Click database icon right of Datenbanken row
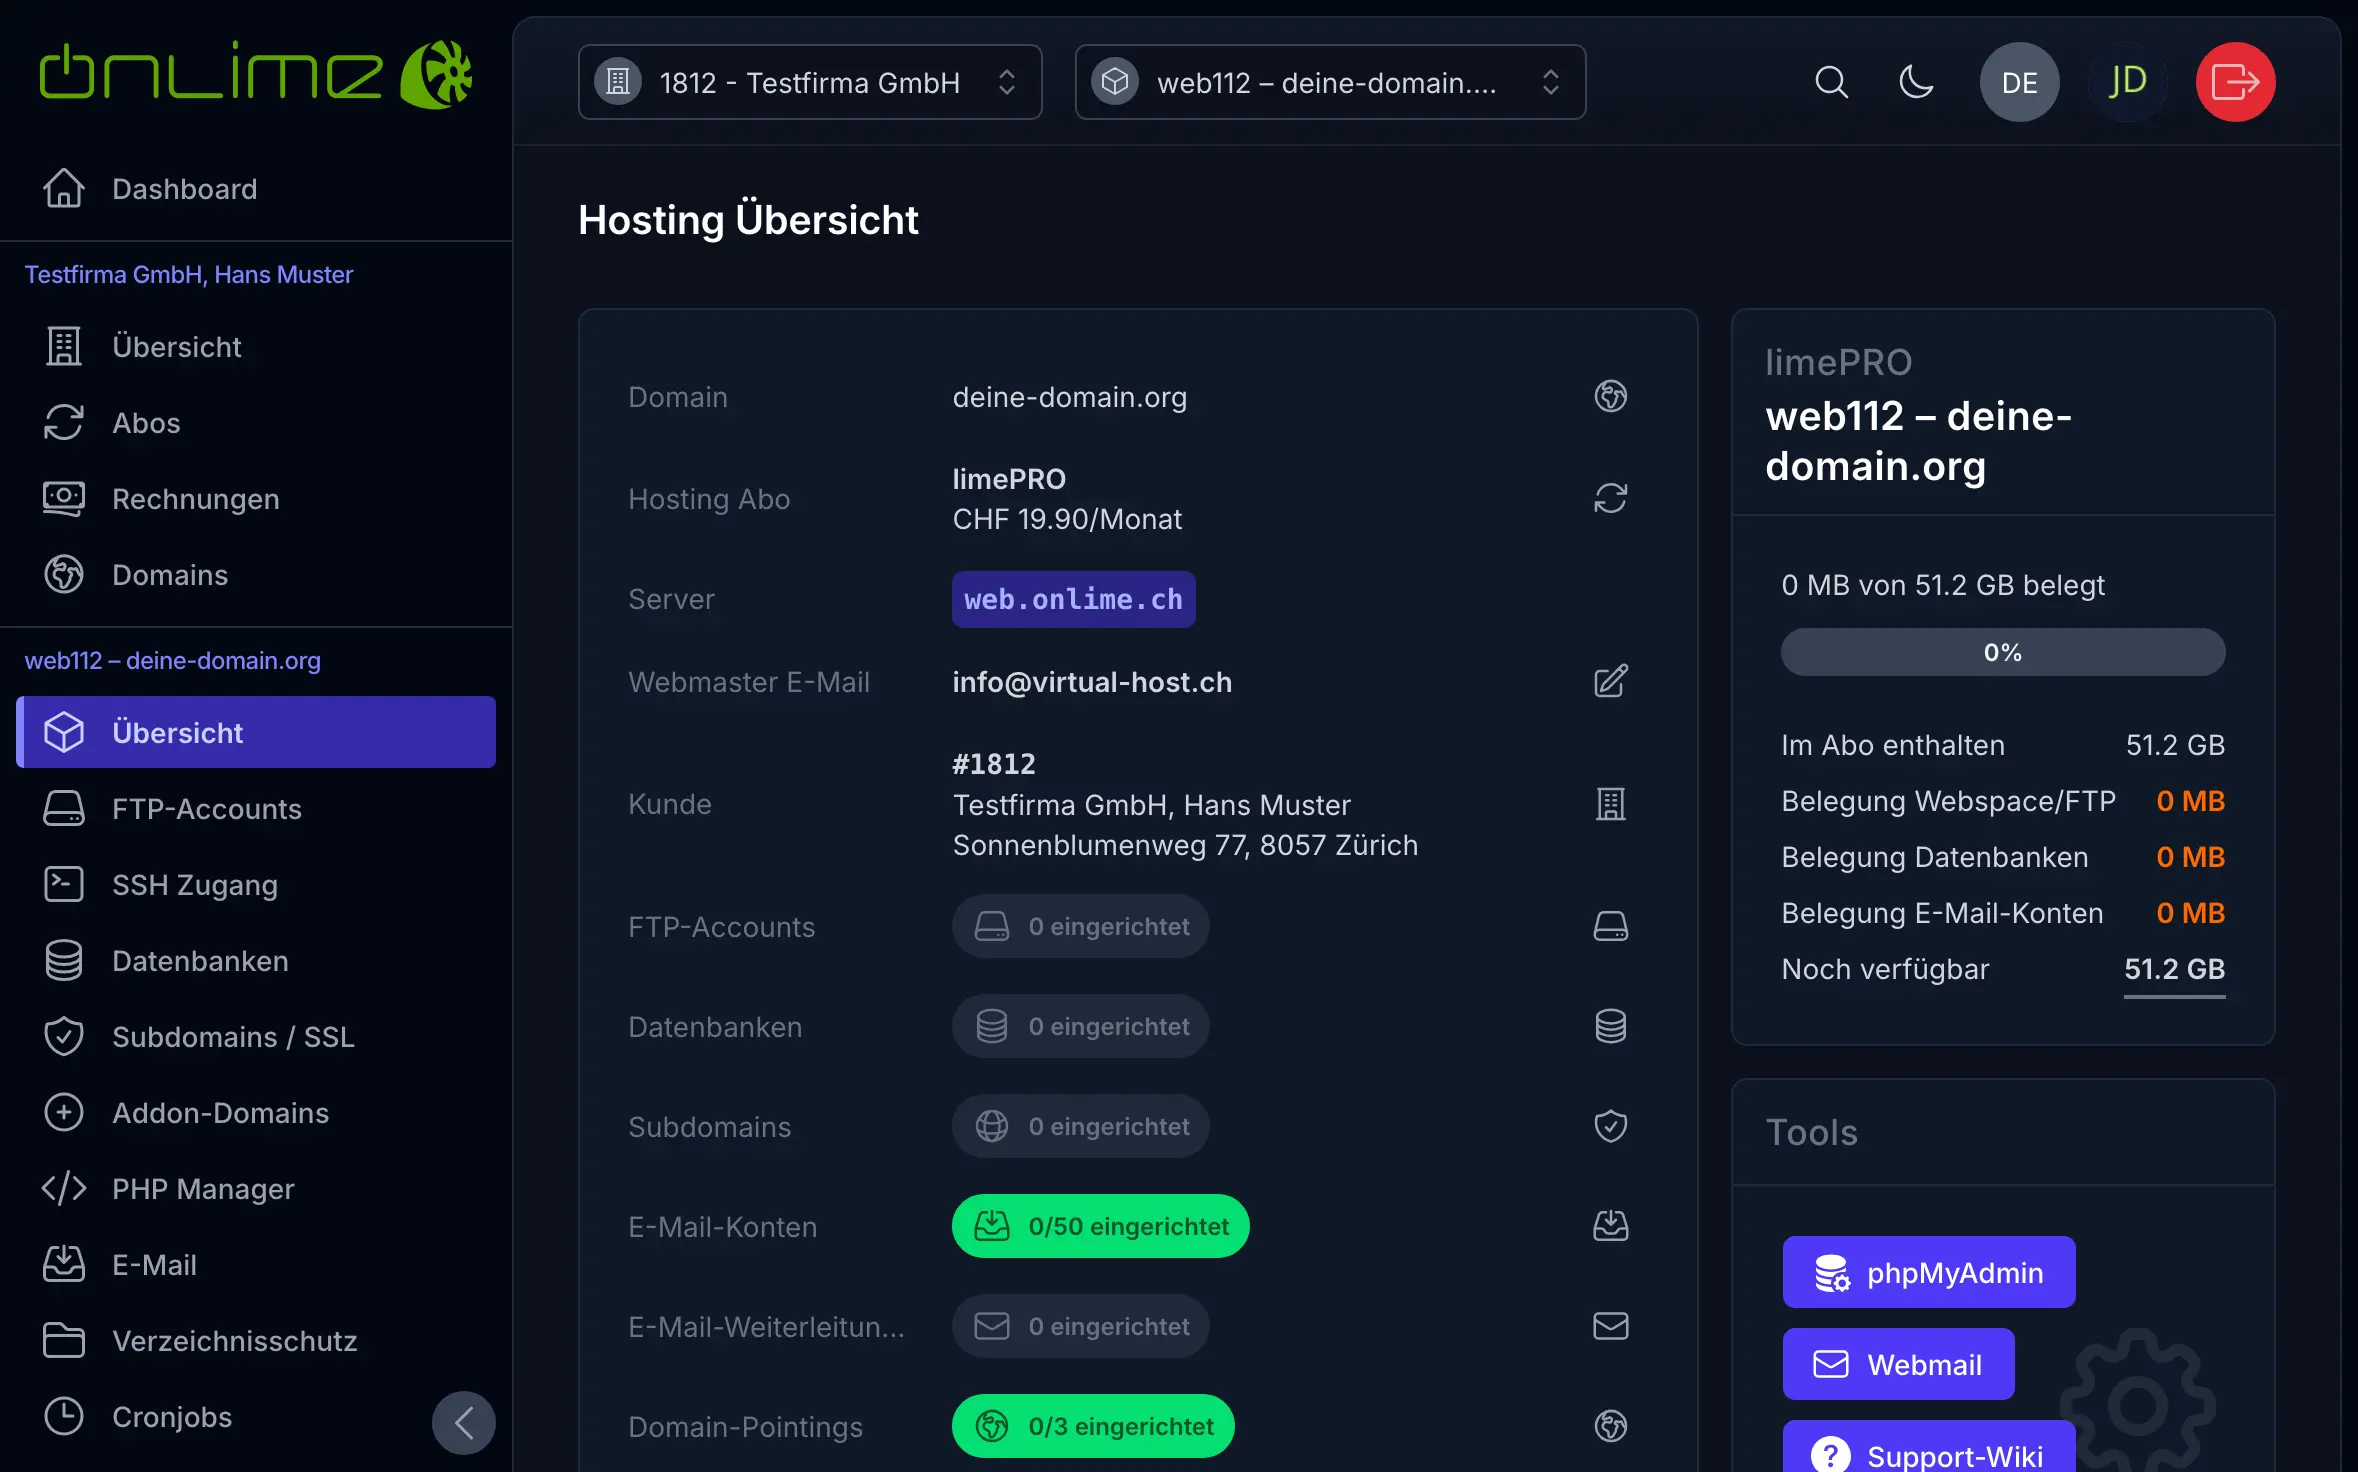The height and width of the screenshot is (1472, 2358). pyautogui.click(x=1610, y=1026)
